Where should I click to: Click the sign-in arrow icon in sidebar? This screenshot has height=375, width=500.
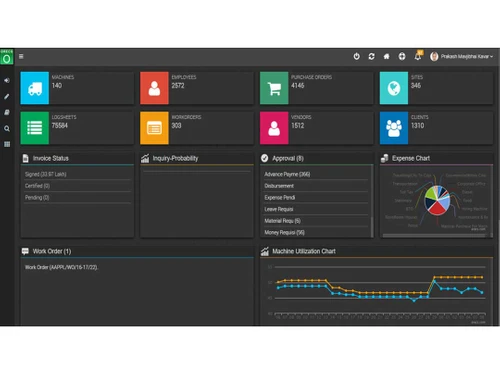pyautogui.click(x=7, y=80)
